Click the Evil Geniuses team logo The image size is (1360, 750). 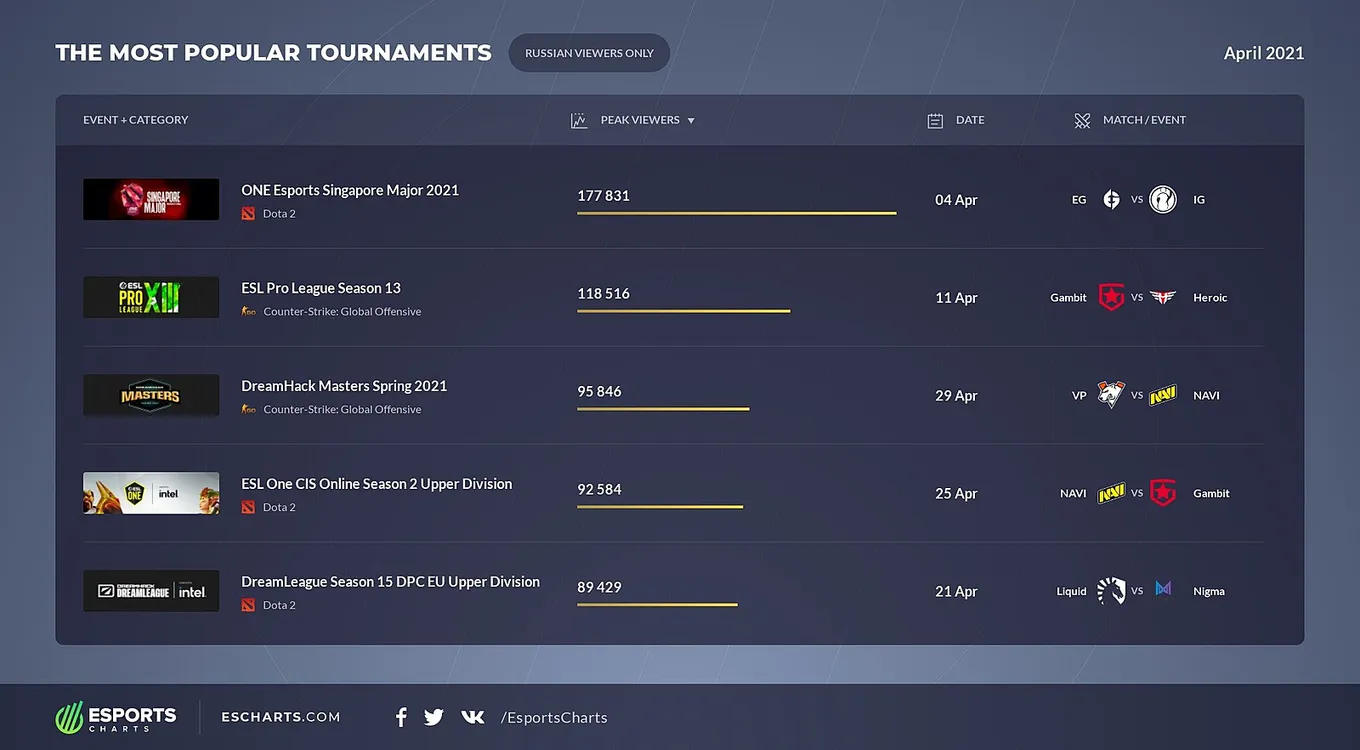tap(1111, 200)
